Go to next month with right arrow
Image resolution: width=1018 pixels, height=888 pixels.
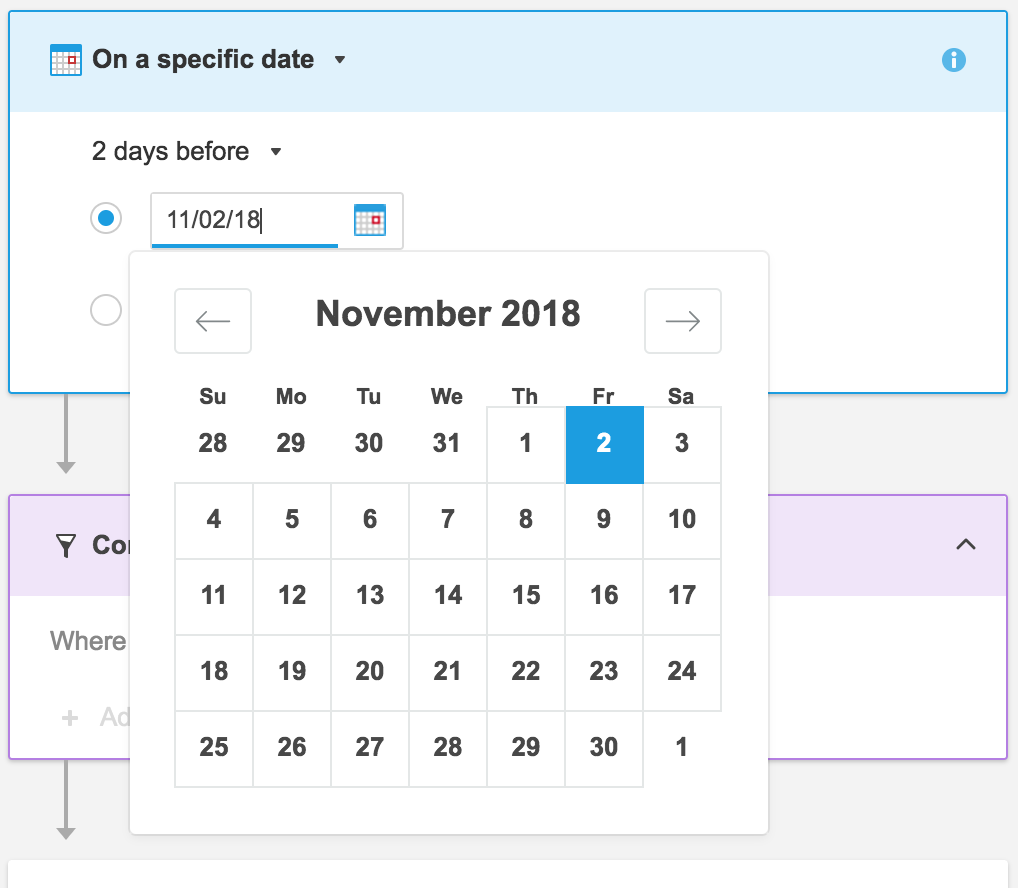[x=683, y=321]
